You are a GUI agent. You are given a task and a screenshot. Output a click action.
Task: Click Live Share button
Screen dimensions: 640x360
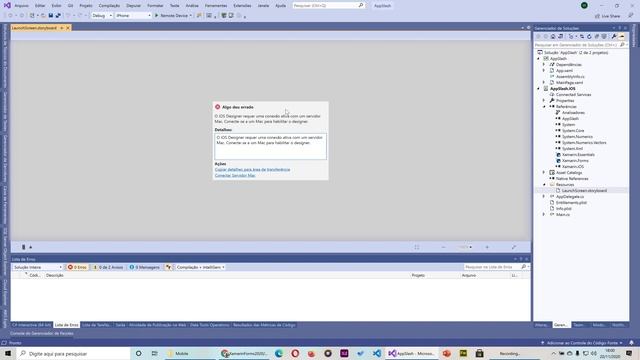pyautogui.click(x=608, y=16)
